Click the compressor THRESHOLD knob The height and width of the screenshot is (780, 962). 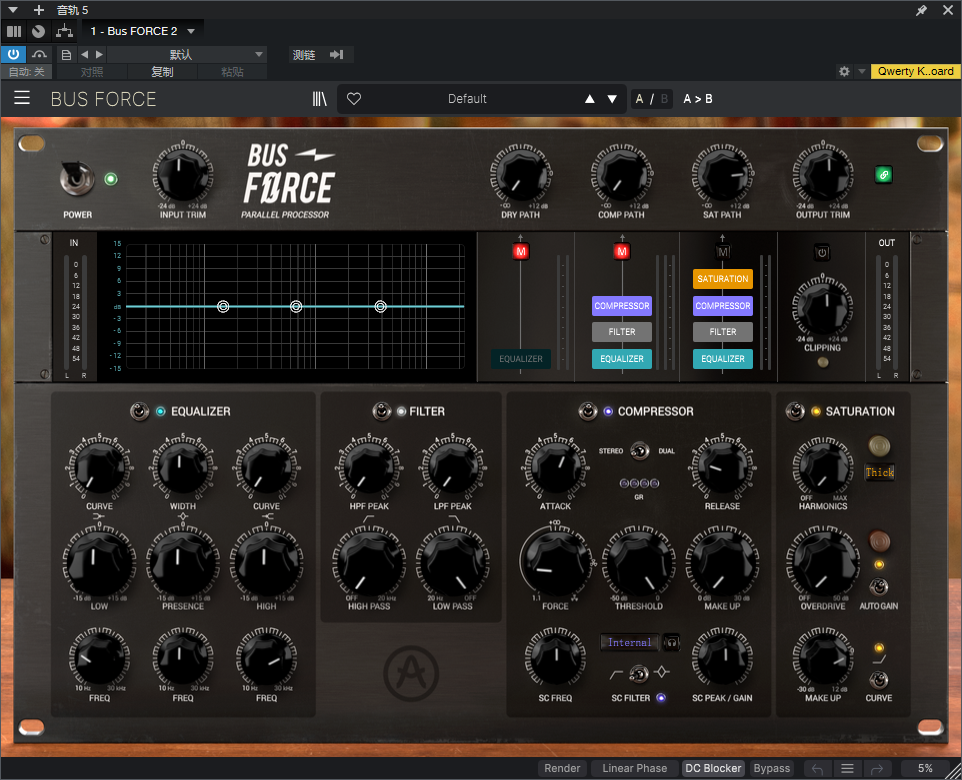[x=639, y=563]
